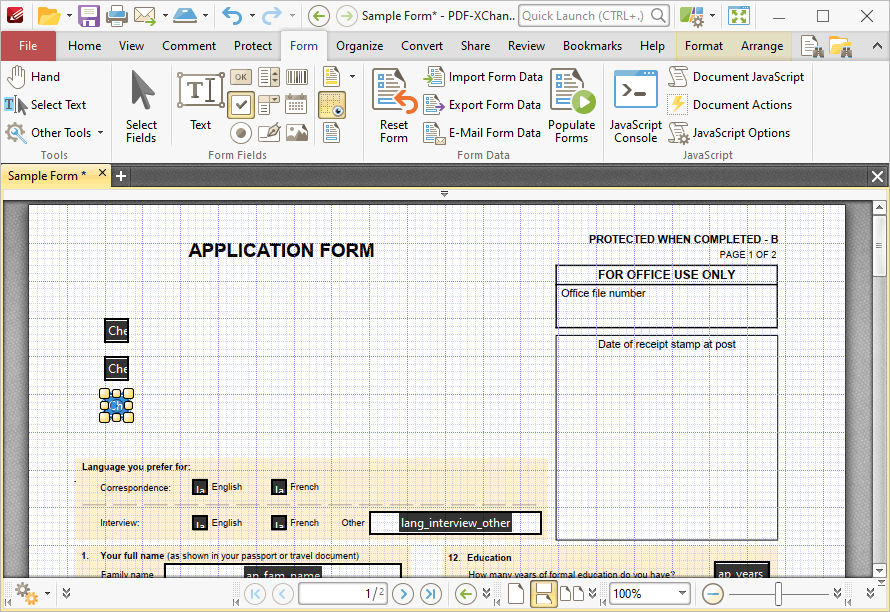Click the find binoculars document icon

pos(812,46)
